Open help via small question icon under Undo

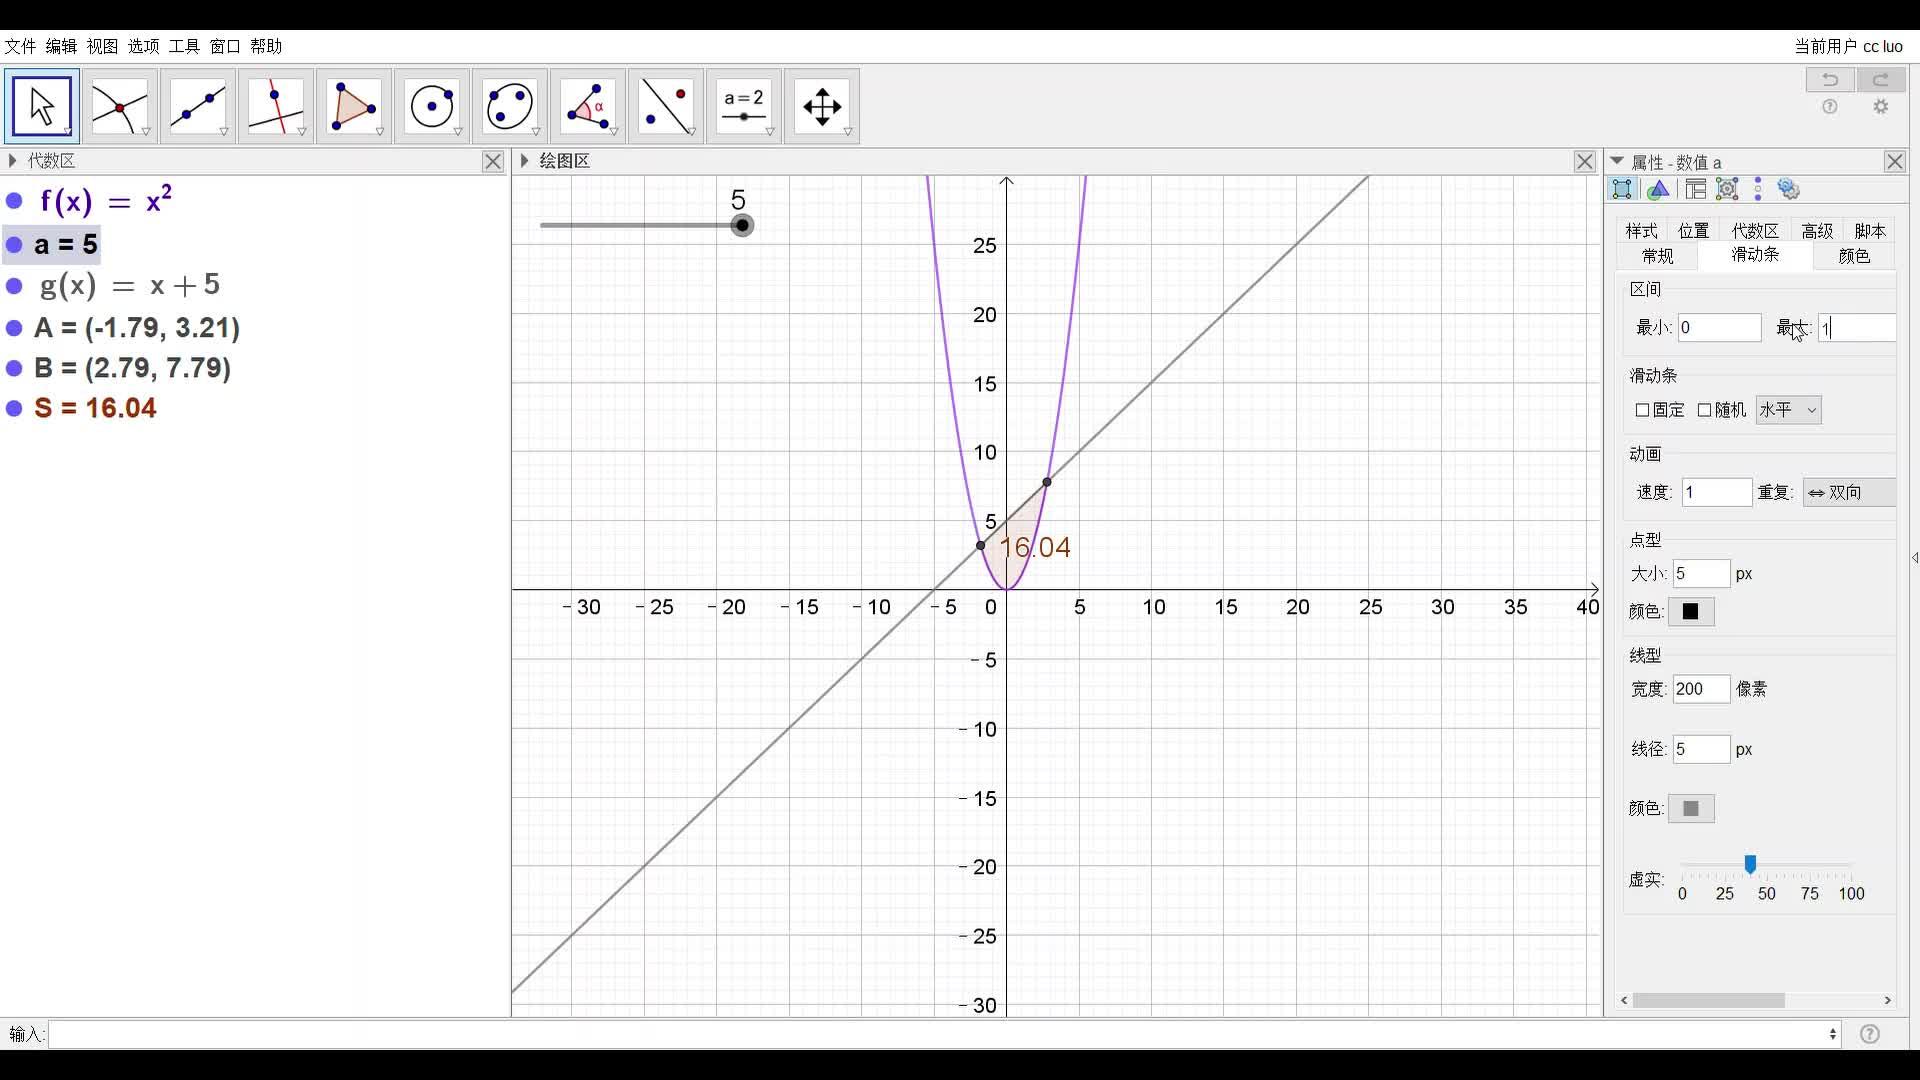(x=1830, y=107)
